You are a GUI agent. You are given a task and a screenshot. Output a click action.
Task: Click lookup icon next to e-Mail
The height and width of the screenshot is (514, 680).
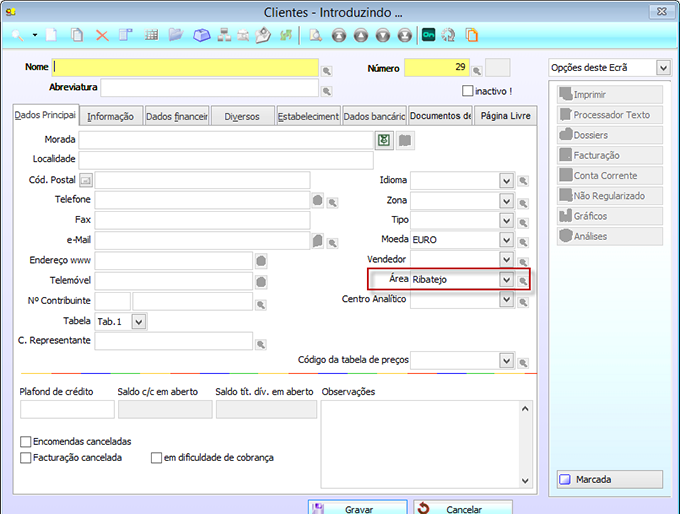(333, 243)
